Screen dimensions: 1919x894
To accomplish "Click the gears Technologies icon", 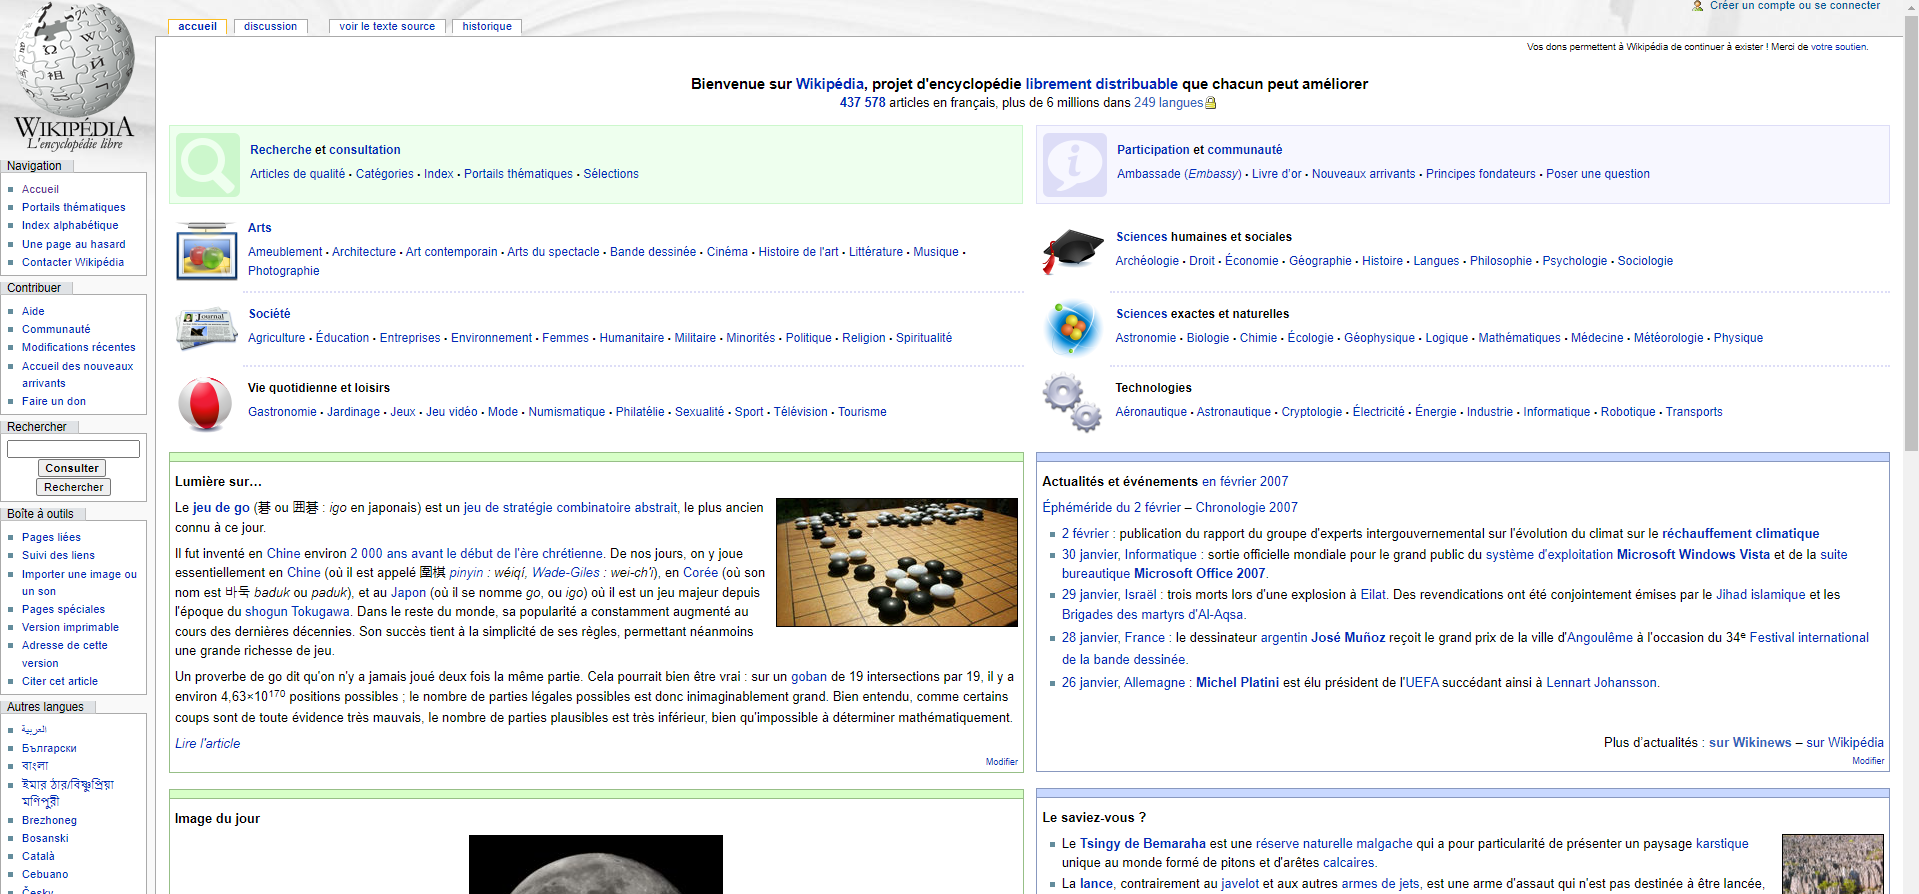I will click(1072, 403).
